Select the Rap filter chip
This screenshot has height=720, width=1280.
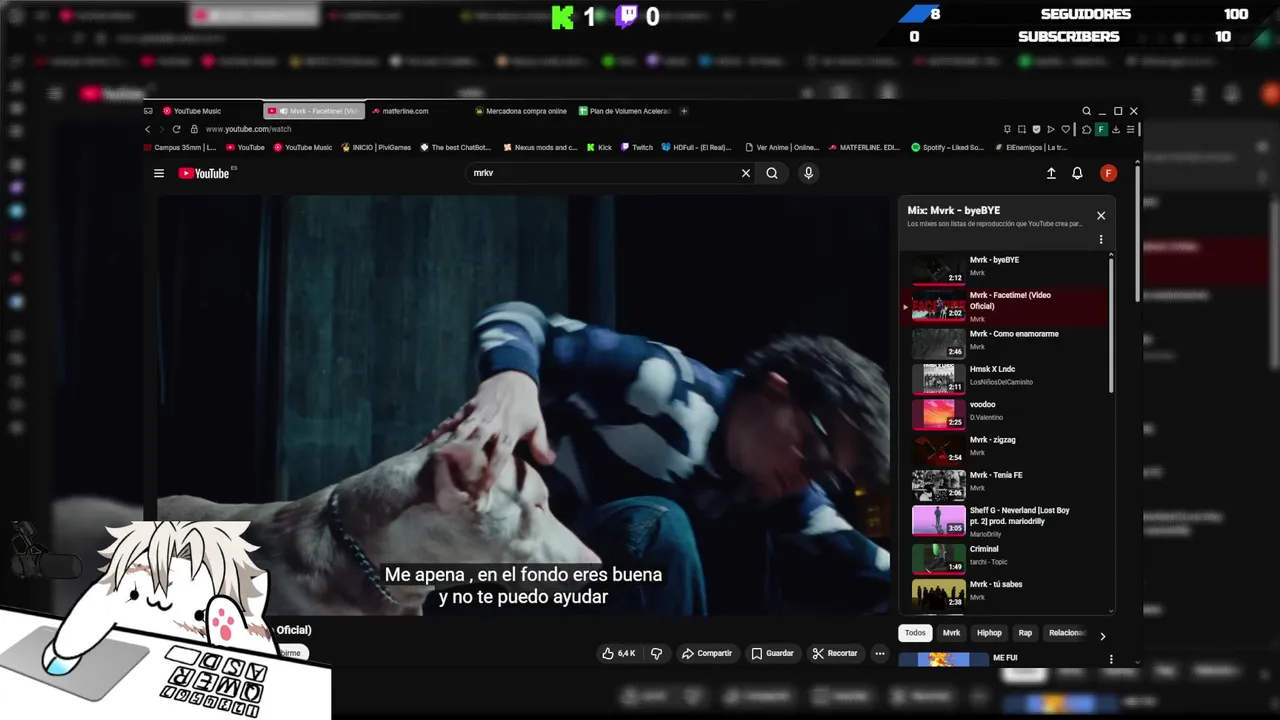pyautogui.click(x=1025, y=633)
